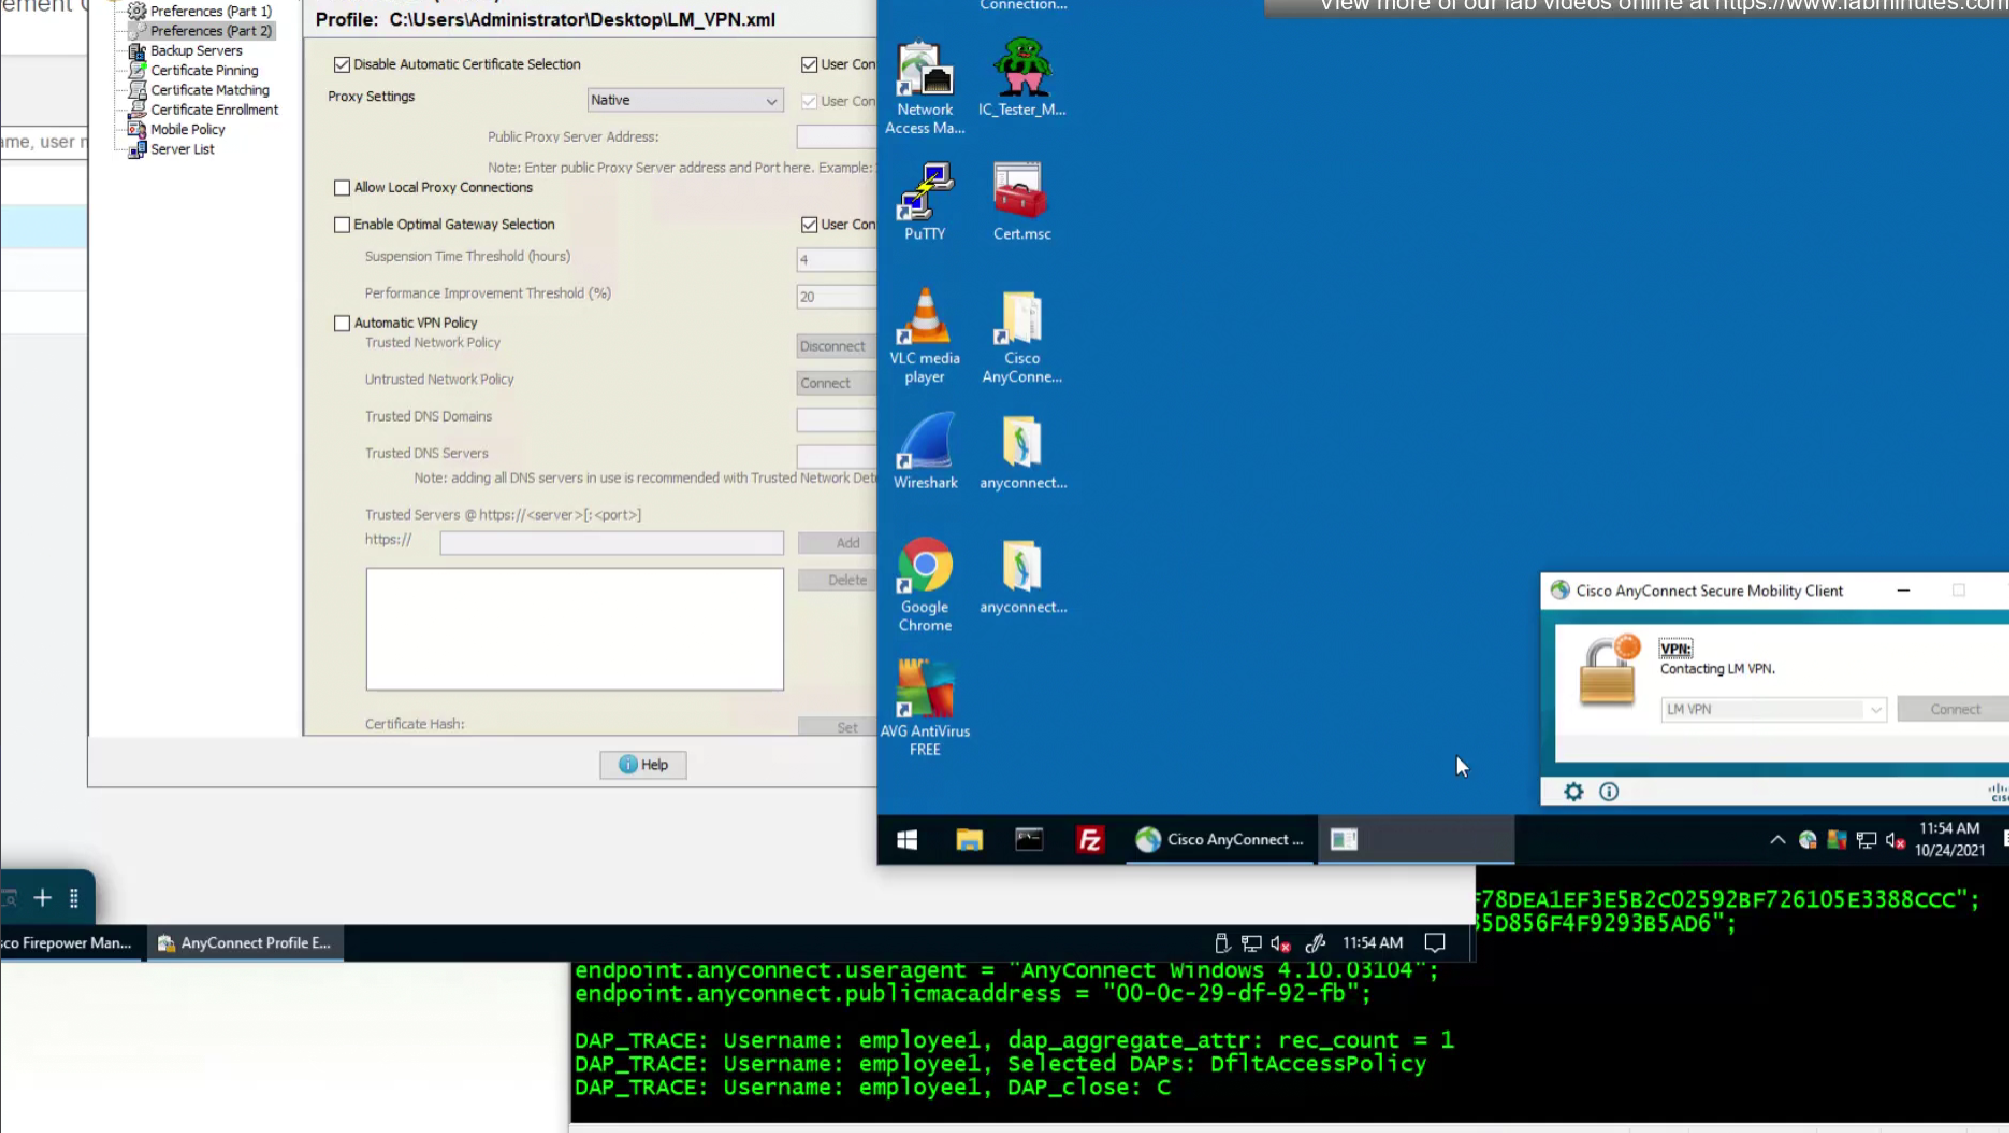
Task: Select Server List in the profile tree
Action: [182, 149]
